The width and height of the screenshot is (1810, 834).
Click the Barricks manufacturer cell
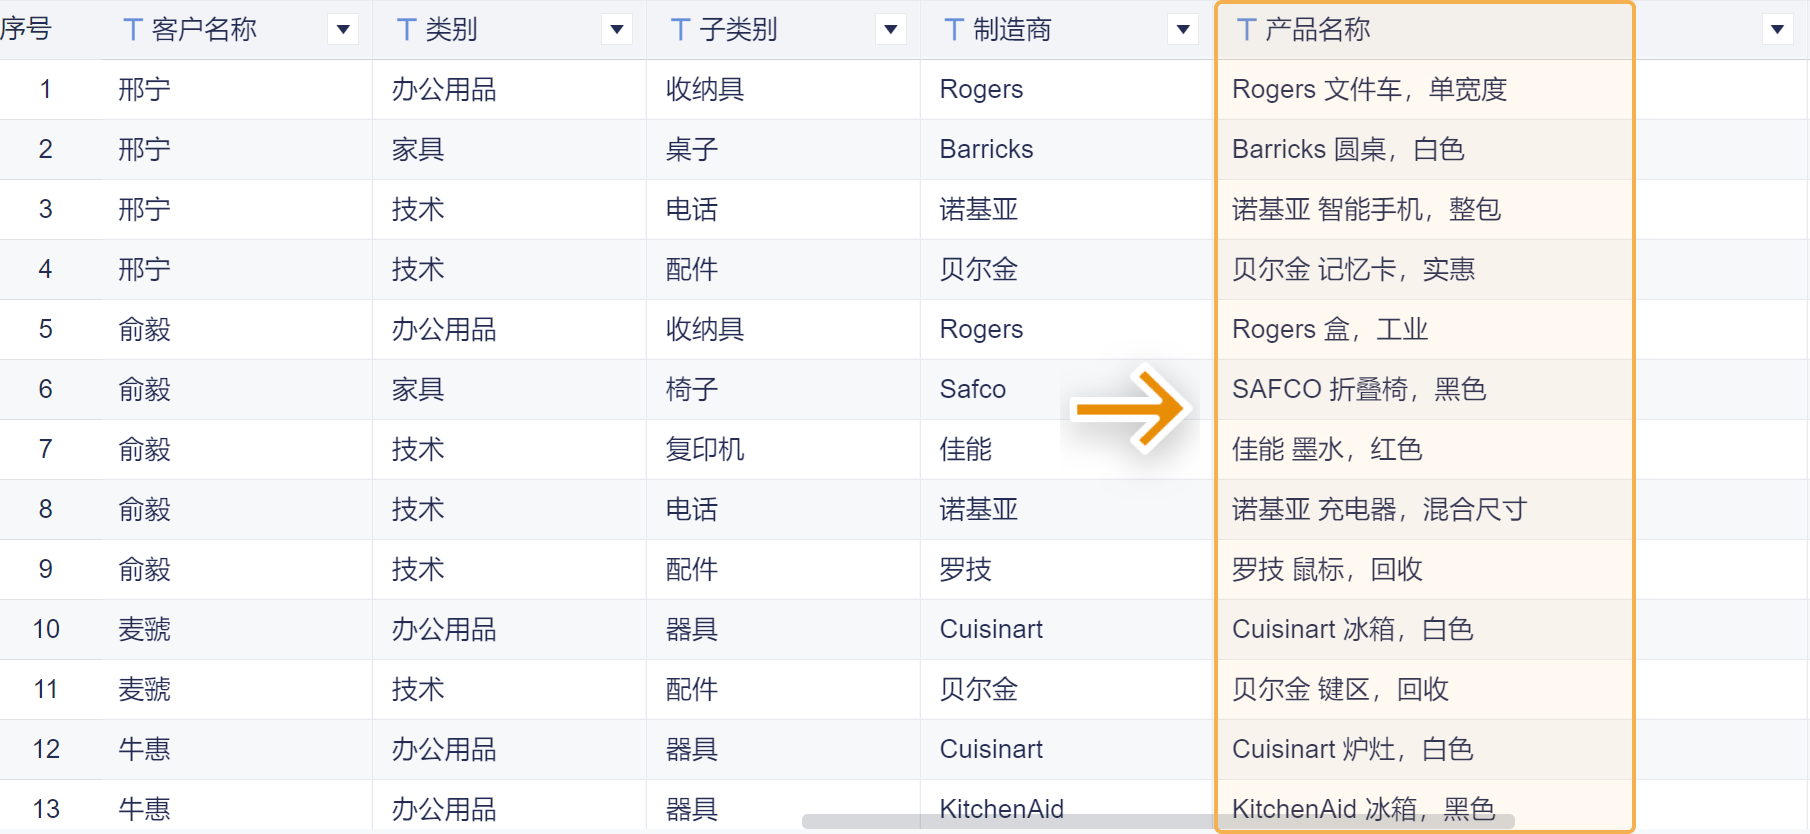tap(986, 149)
